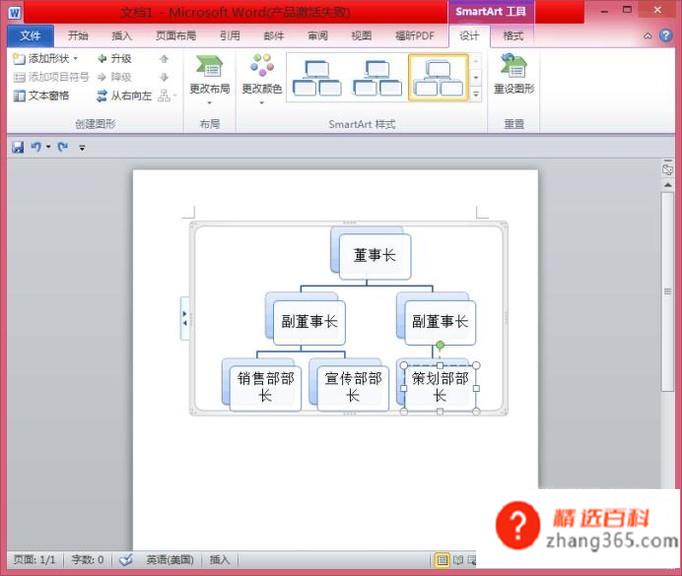682x576 pixels.
Task: Open the 文件 (File) tab
Action: (30, 36)
